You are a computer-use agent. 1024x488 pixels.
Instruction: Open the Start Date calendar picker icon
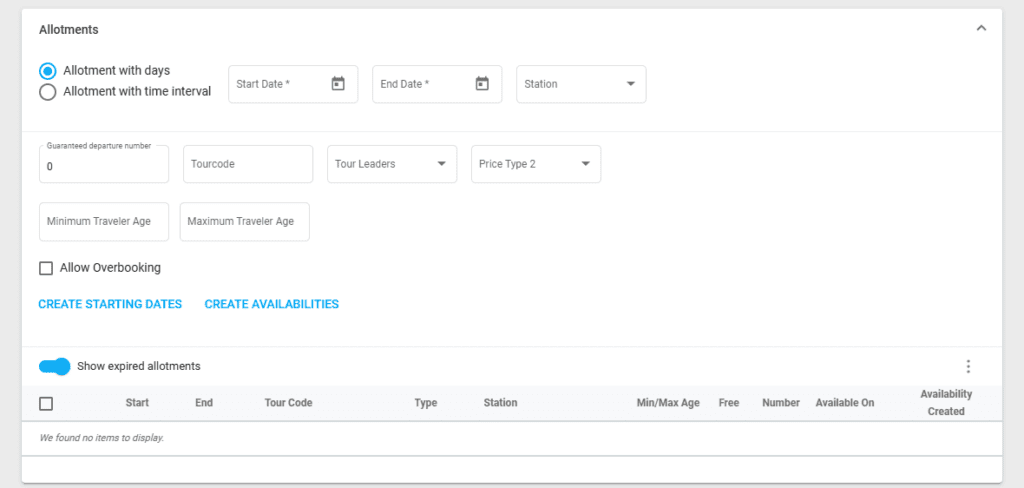(x=338, y=84)
